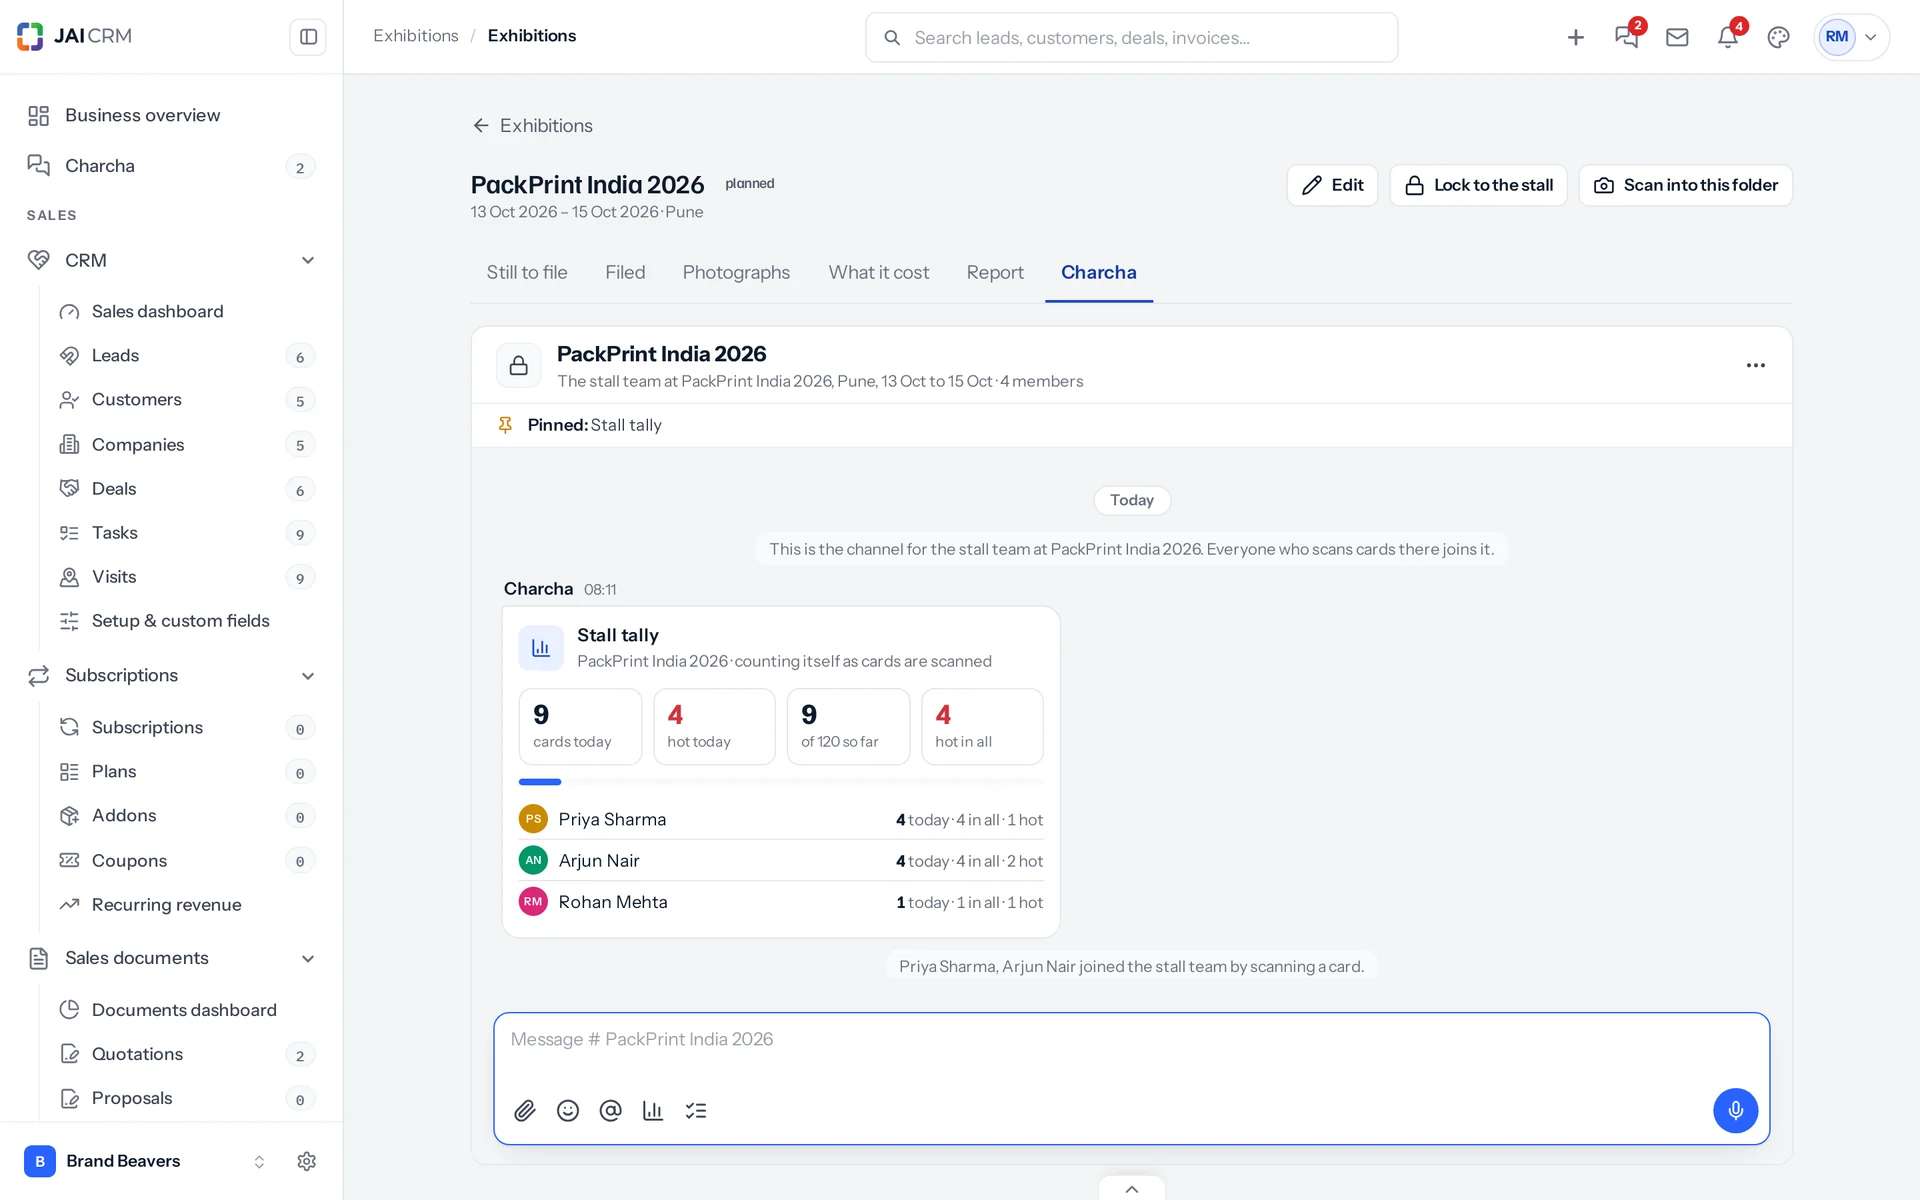The height and width of the screenshot is (1200, 1920).
Task: Attach a file with the paperclip icon
Action: tap(525, 1111)
